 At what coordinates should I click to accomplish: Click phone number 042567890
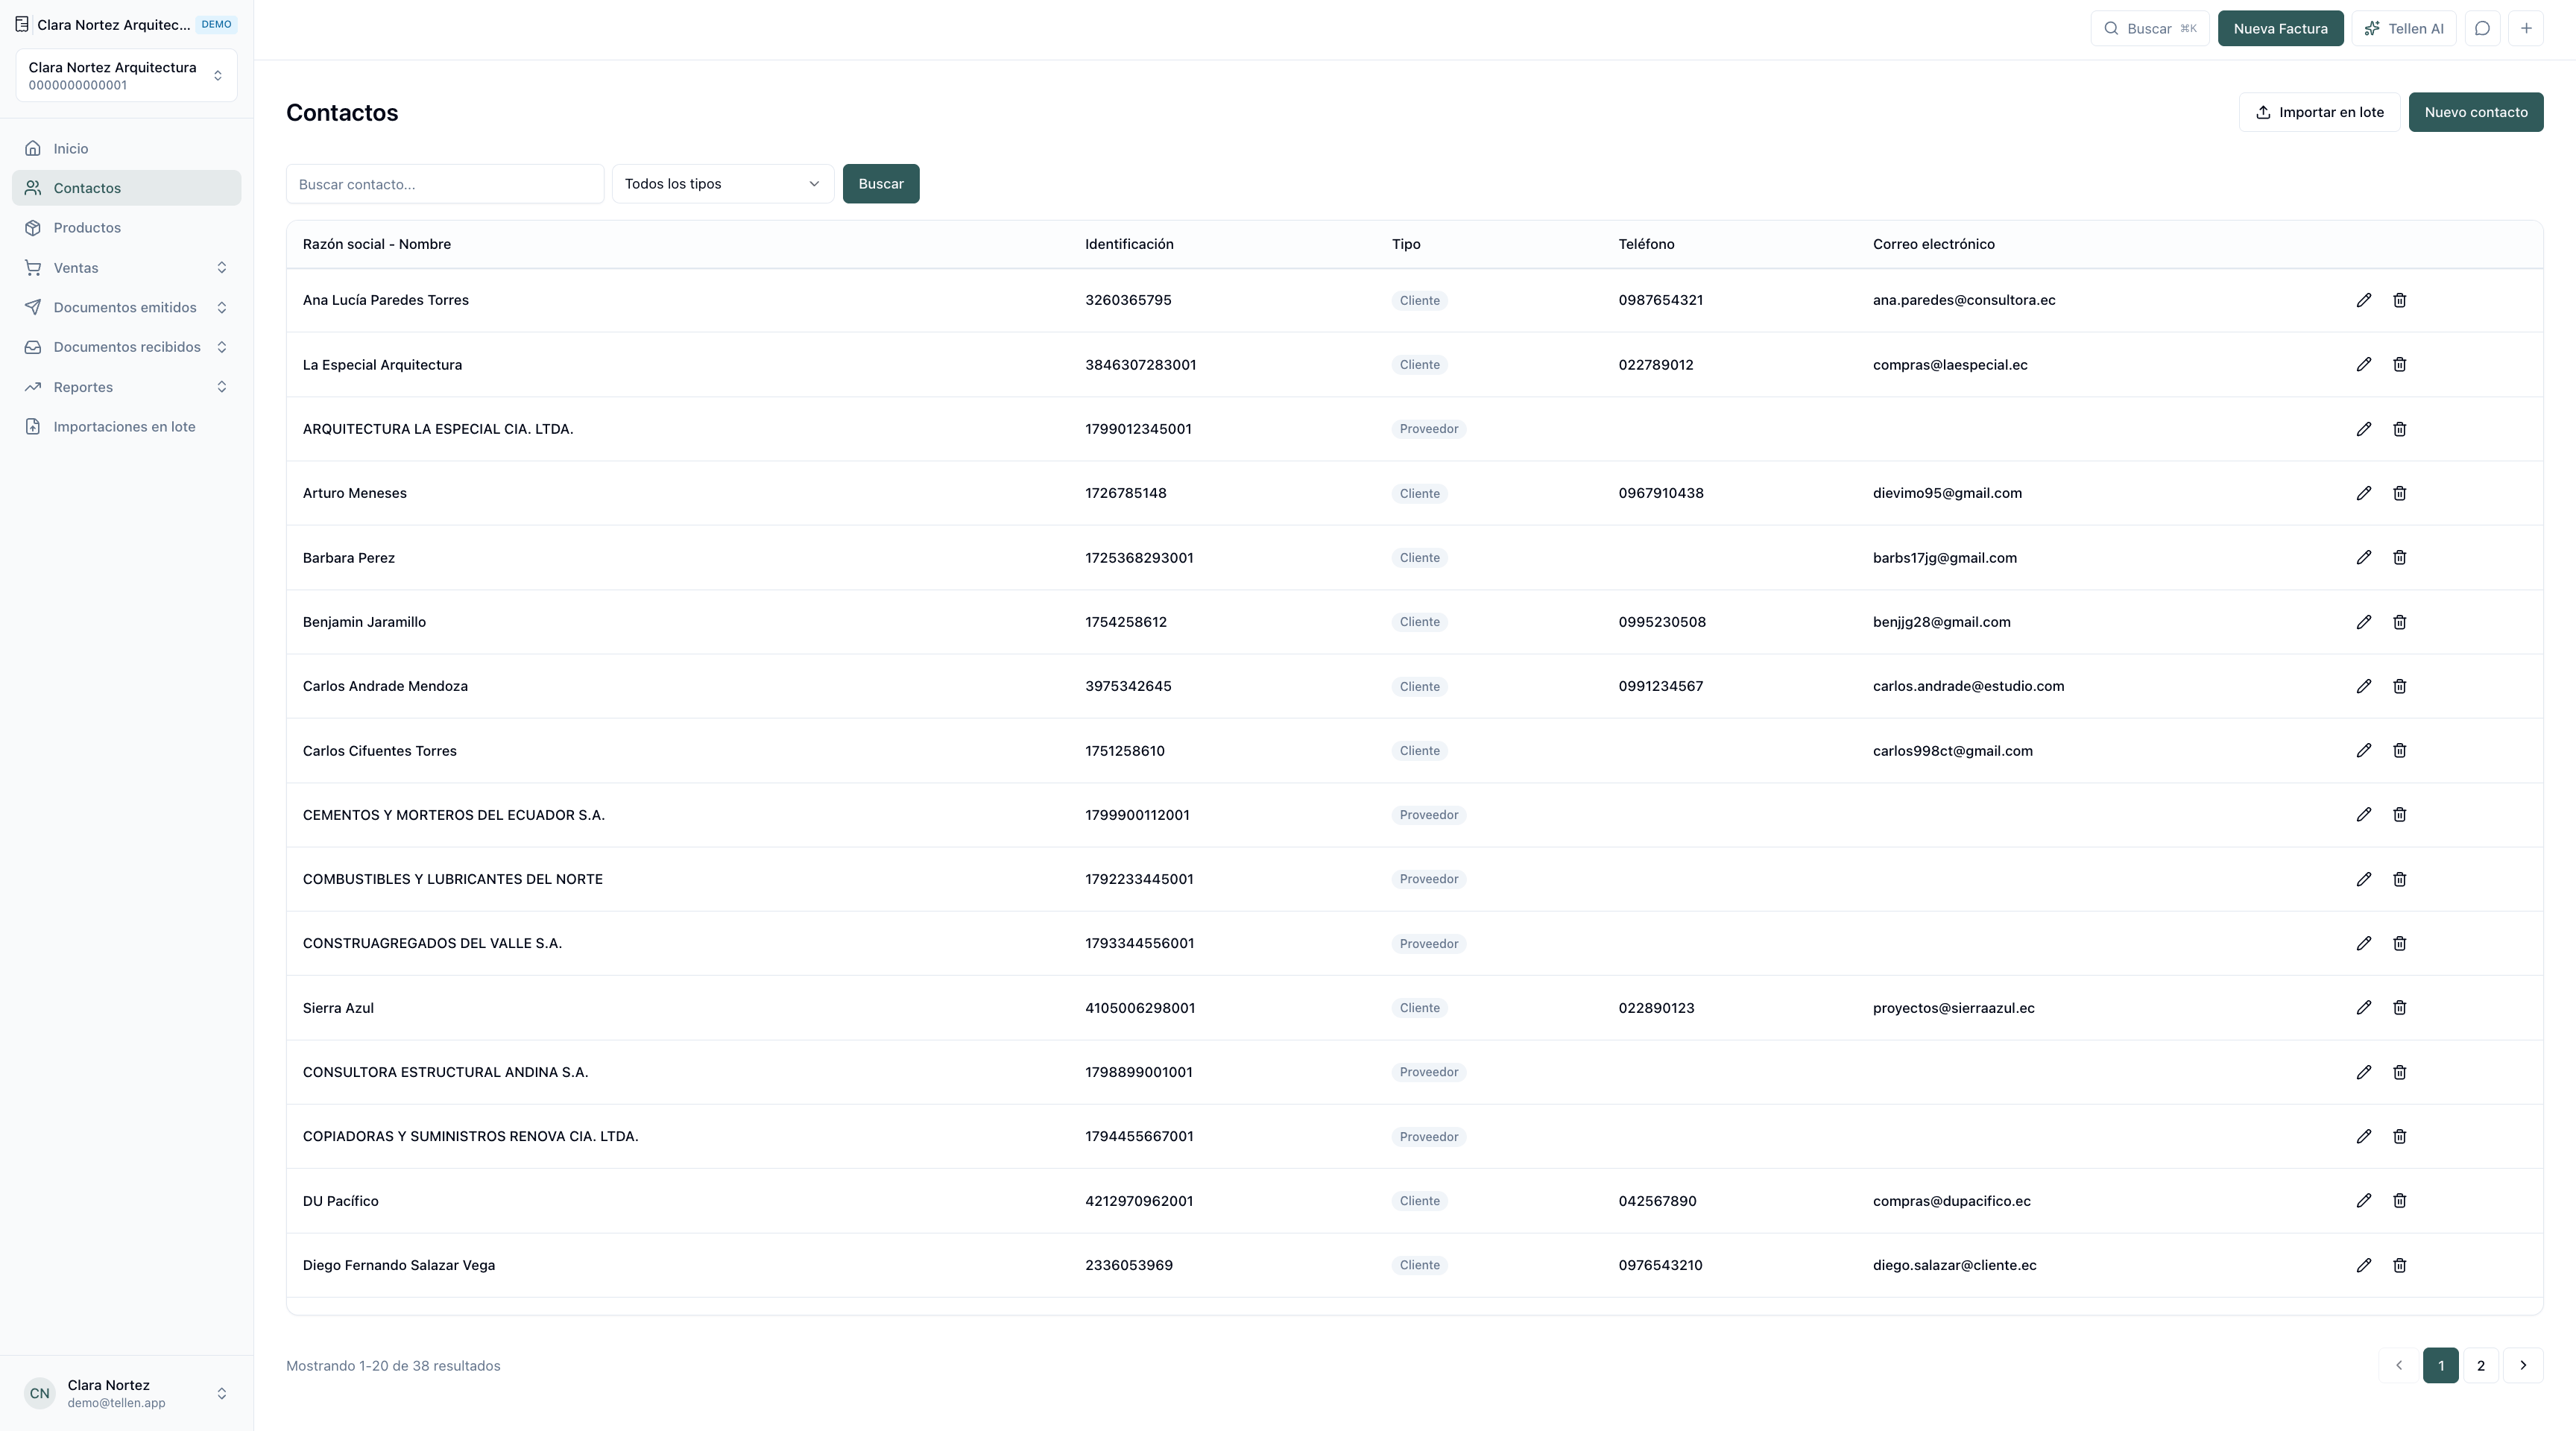[x=1657, y=1201]
